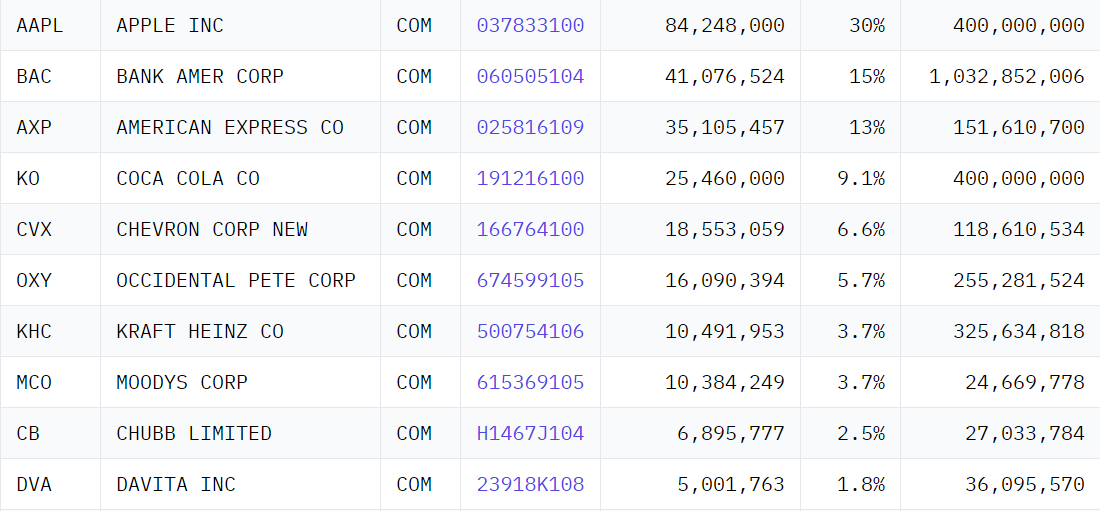Click OCCIDENTAL PETE CORP name
This screenshot has width=1100, height=511.
pyautogui.click(x=236, y=280)
